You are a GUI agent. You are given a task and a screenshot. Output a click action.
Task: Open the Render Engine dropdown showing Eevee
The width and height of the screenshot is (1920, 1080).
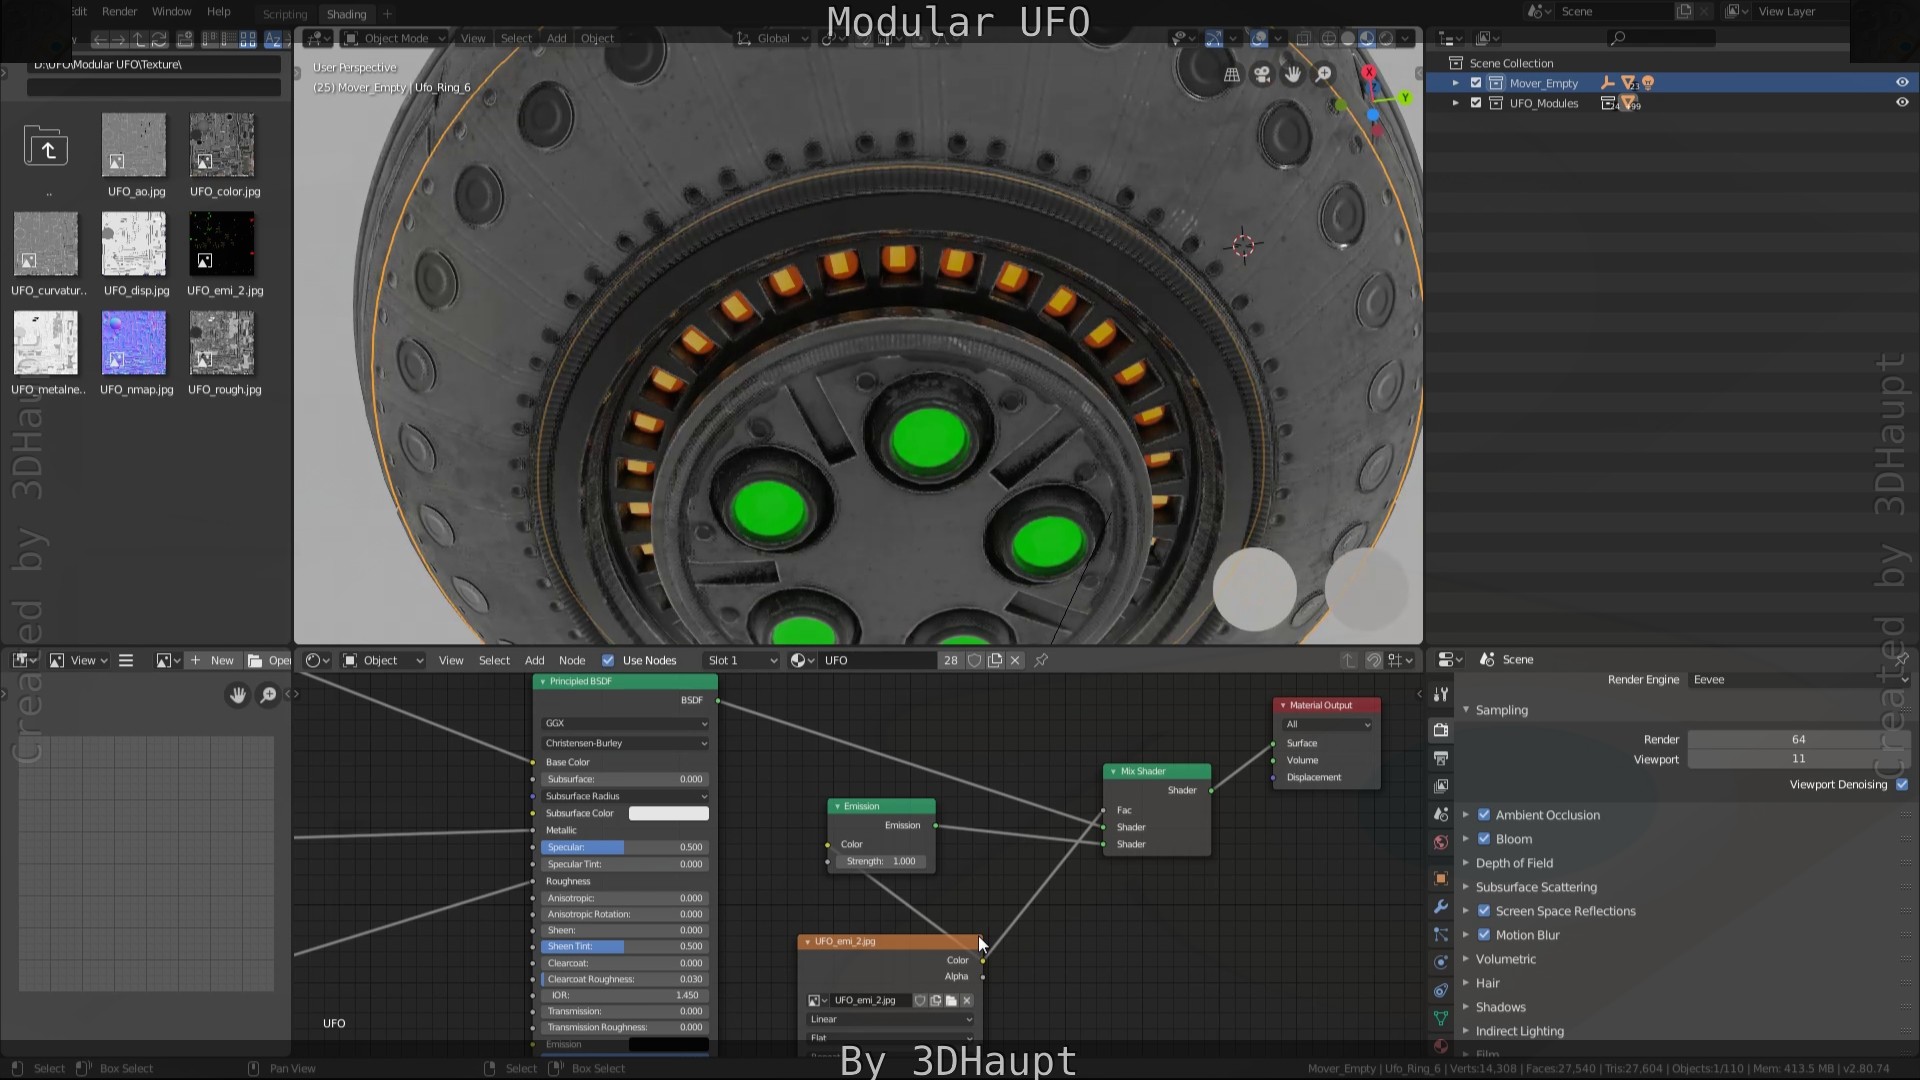point(1795,679)
